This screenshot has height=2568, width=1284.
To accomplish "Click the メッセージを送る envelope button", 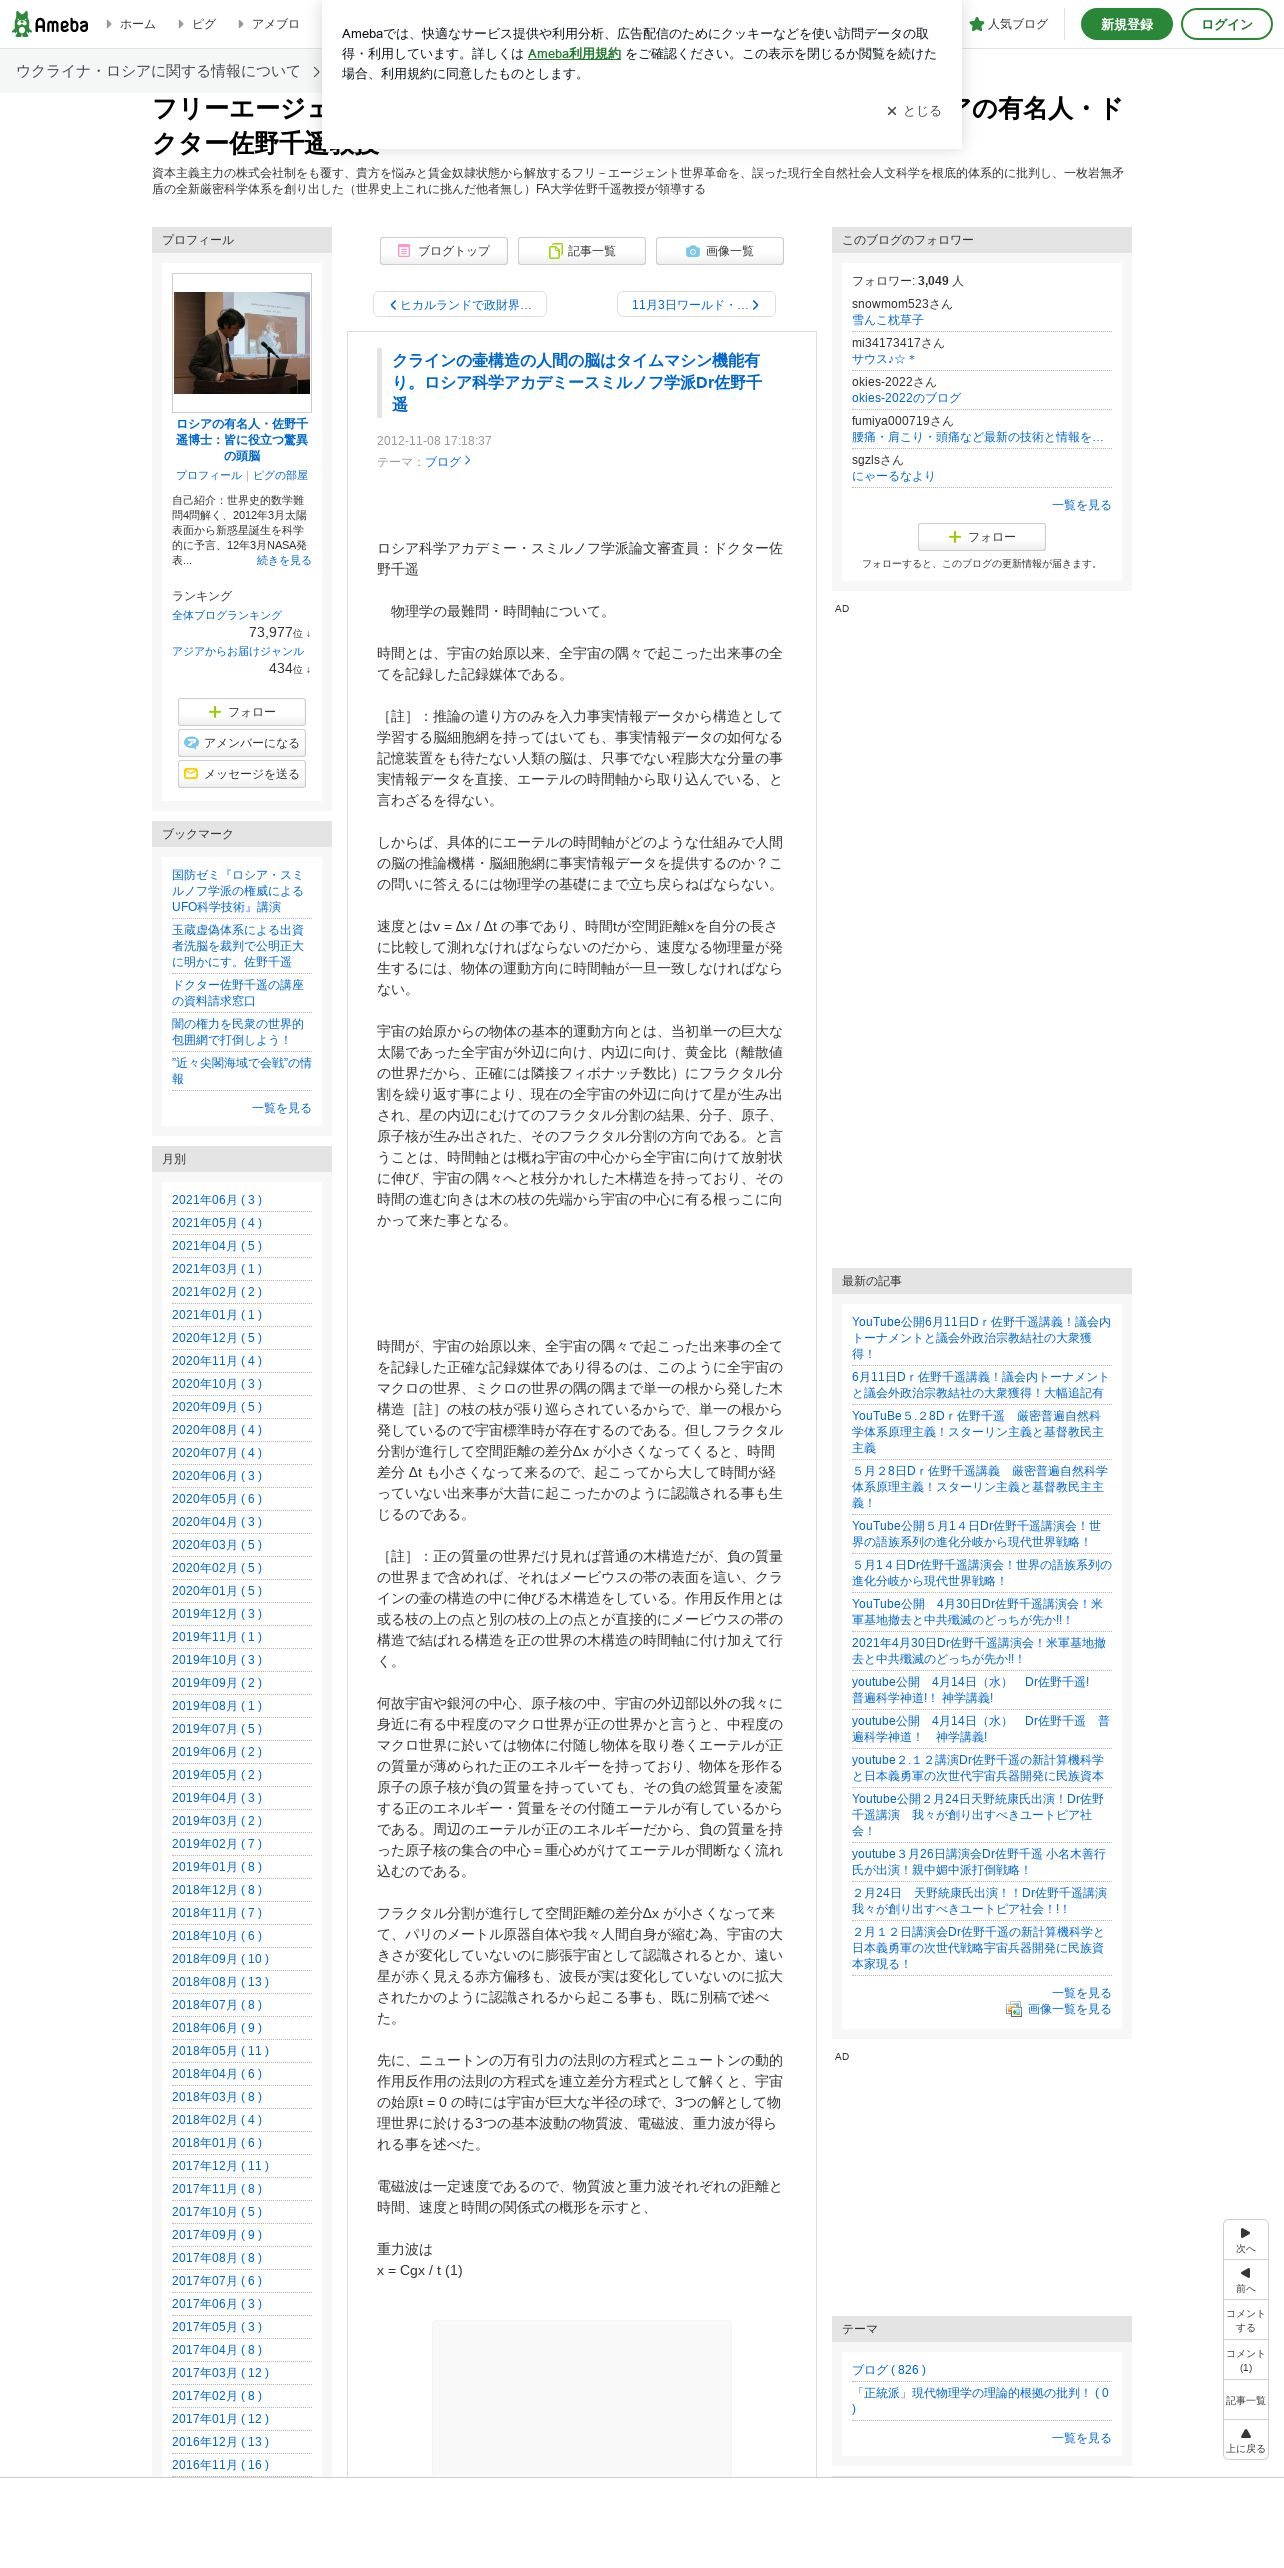I will [242, 774].
